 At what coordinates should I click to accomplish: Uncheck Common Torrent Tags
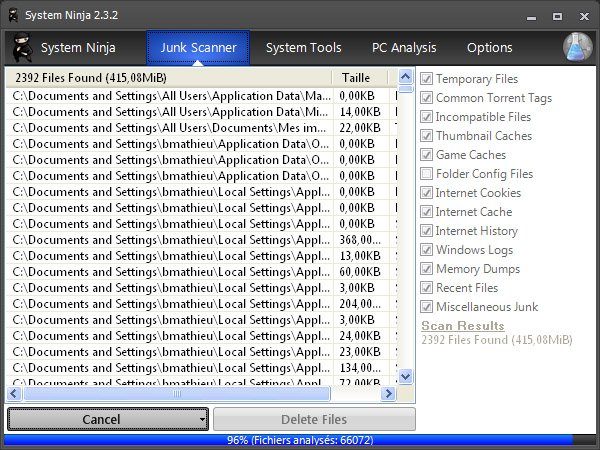(x=426, y=98)
